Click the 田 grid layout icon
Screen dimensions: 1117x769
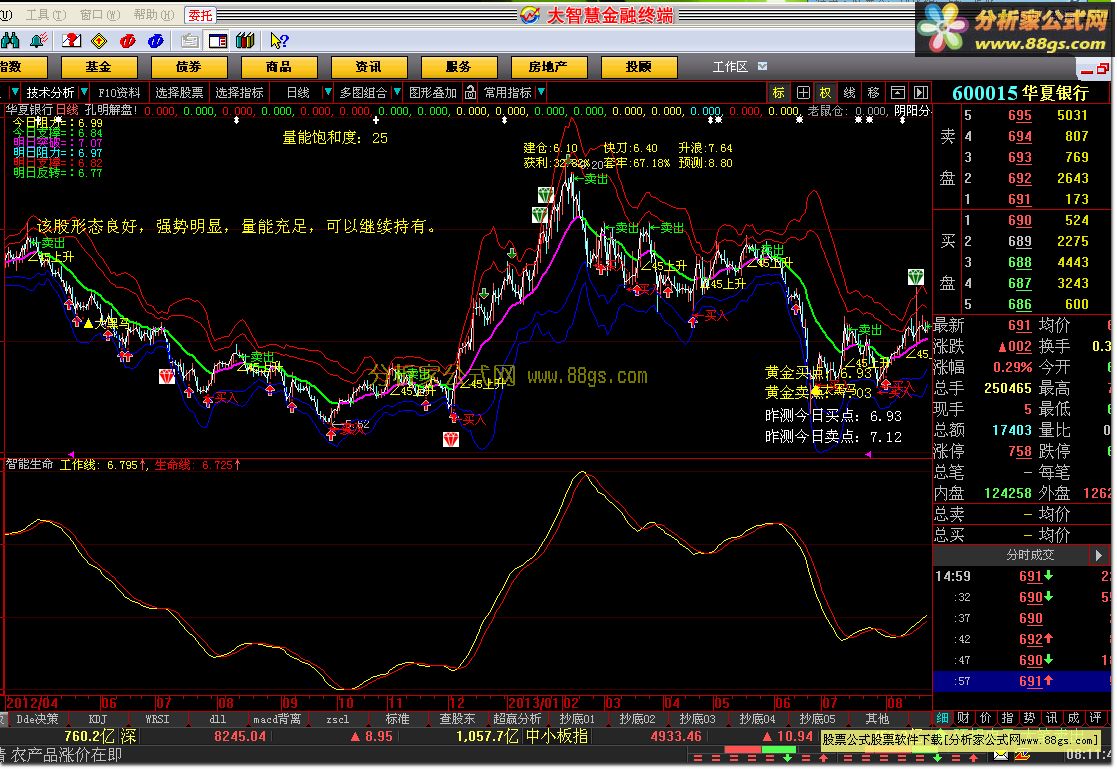pyautogui.click(x=803, y=92)
